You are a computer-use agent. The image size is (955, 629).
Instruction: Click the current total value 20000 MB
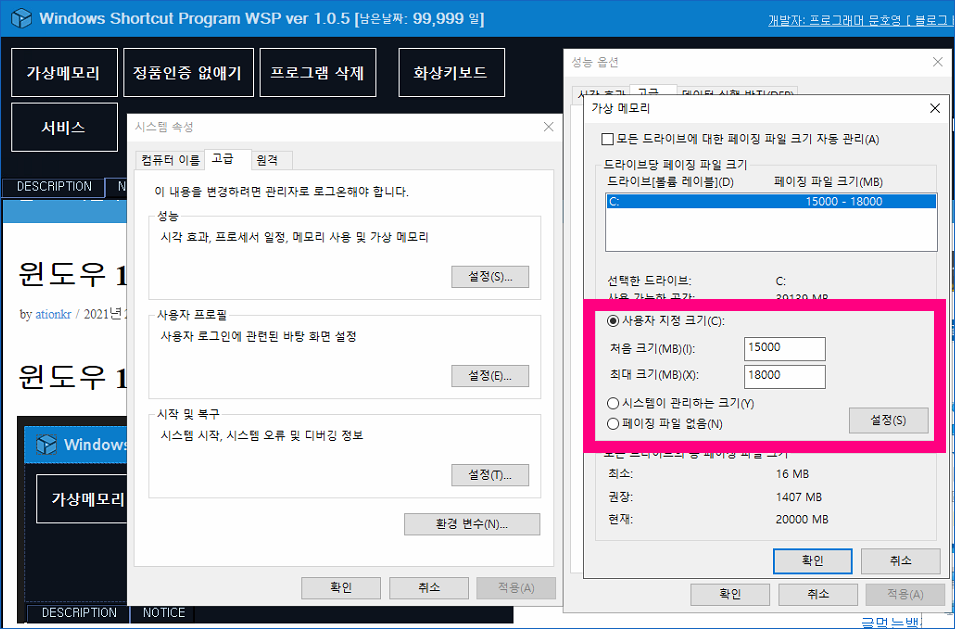[802, 519]
